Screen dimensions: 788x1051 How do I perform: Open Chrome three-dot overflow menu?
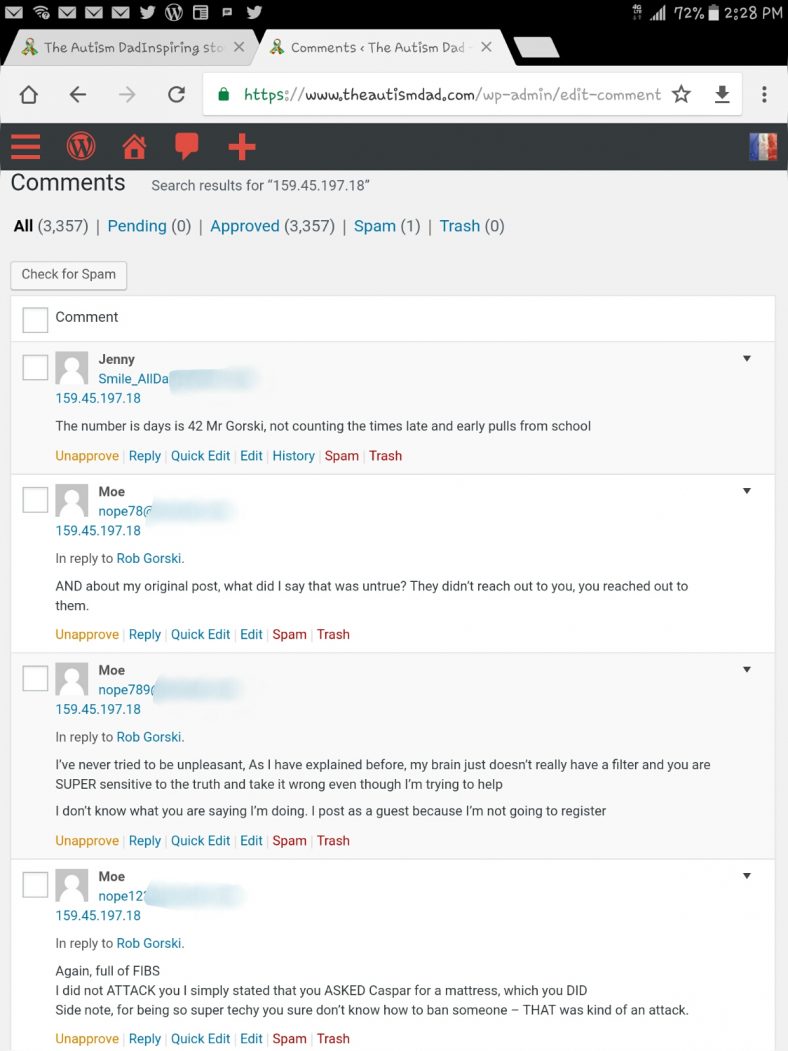click(x=764, y=95)
